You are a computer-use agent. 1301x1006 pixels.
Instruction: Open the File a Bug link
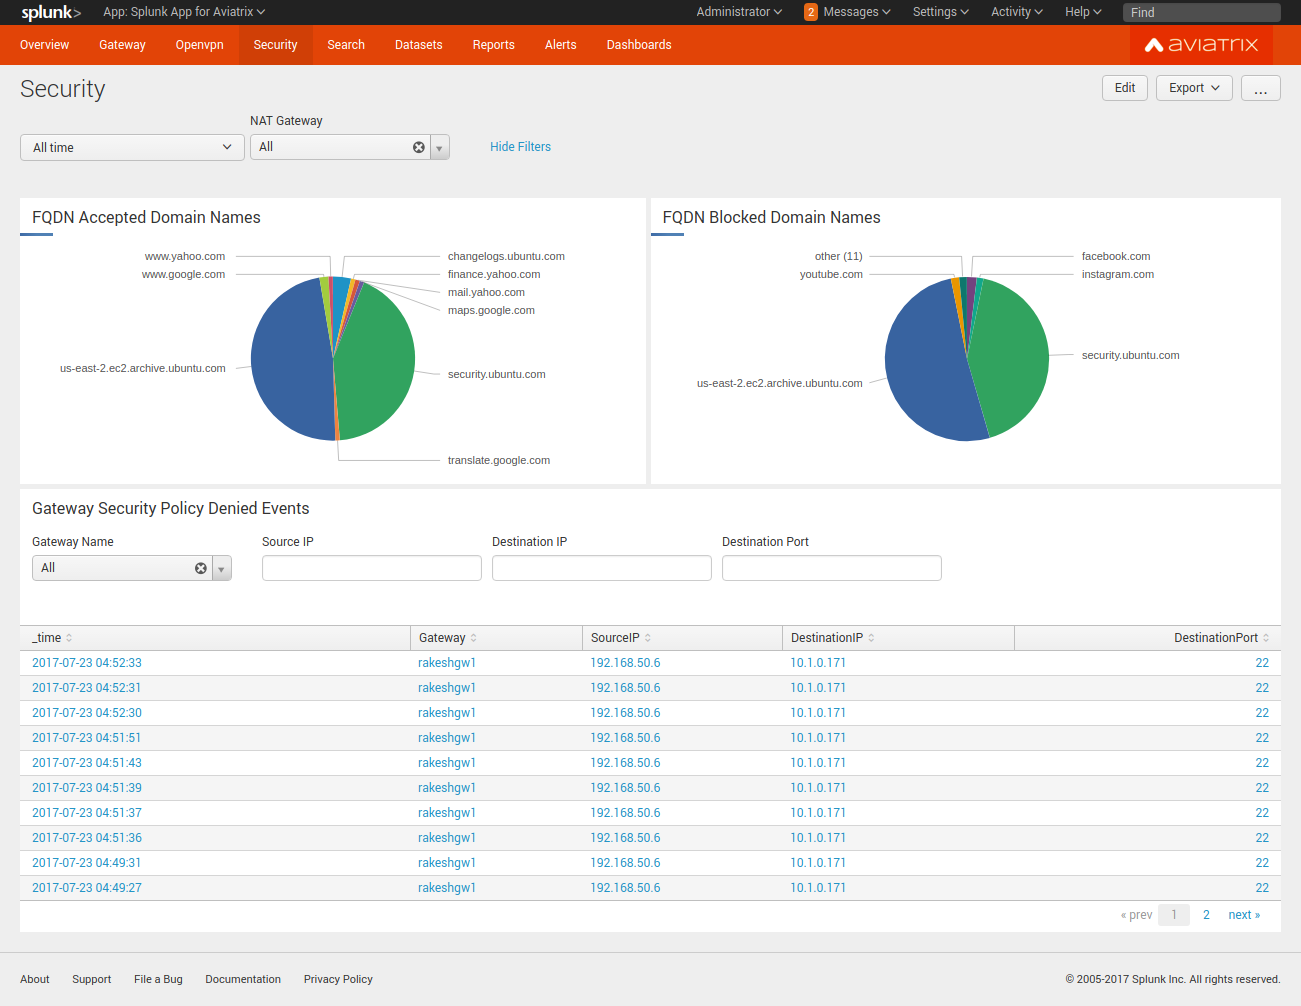(158, 979)
